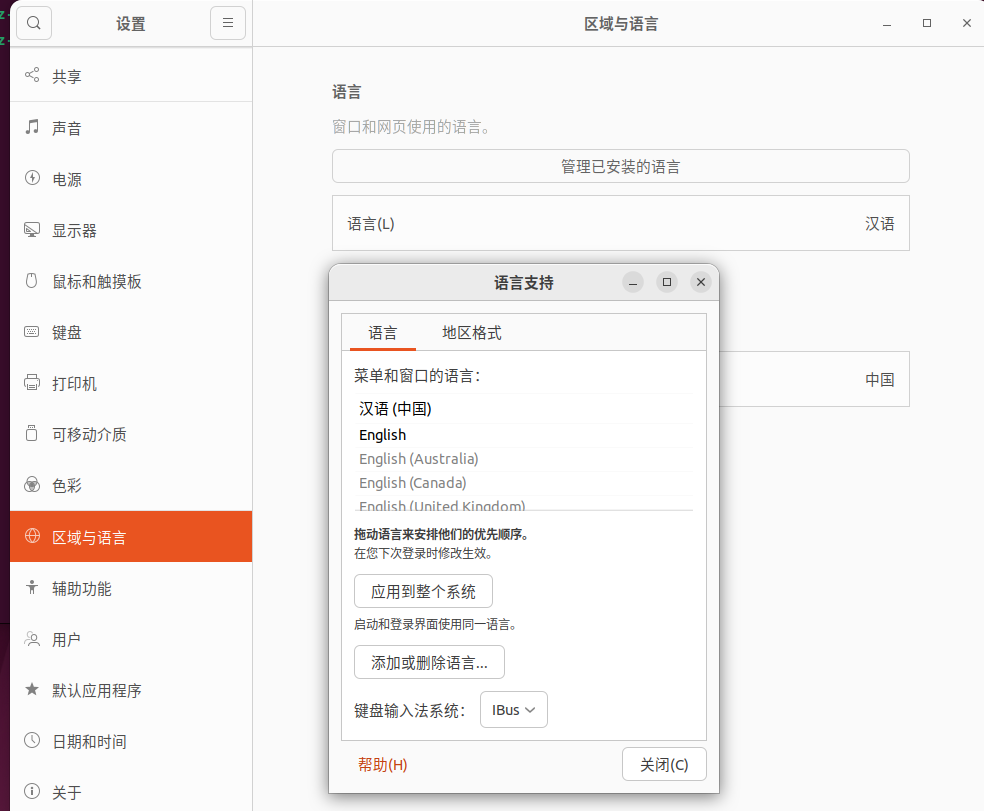Click the 关闭(C) button
Image resolution: width=984 pixels, height=811 pixels.
pos(664,765)
